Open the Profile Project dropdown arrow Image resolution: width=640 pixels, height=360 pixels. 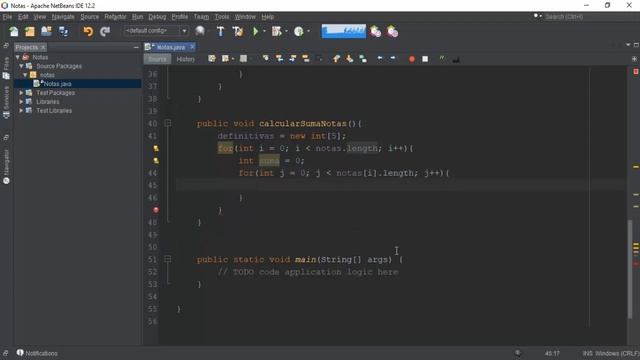(x=308, y=31)
